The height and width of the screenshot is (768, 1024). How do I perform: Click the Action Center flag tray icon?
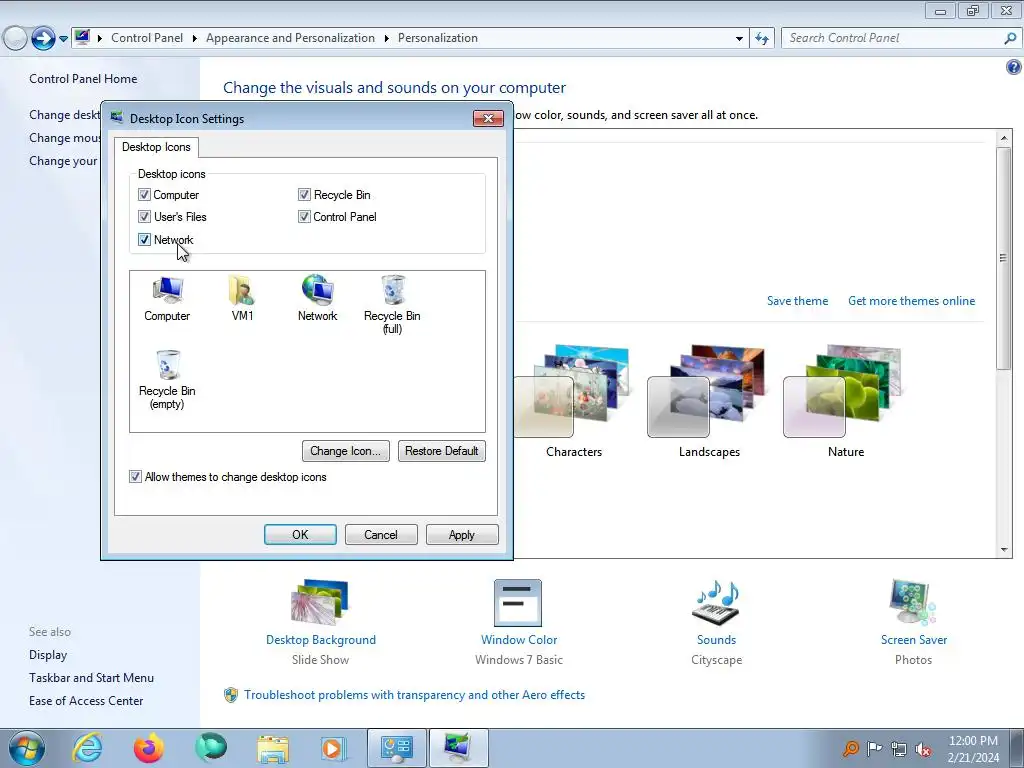[x=874, y=748]
